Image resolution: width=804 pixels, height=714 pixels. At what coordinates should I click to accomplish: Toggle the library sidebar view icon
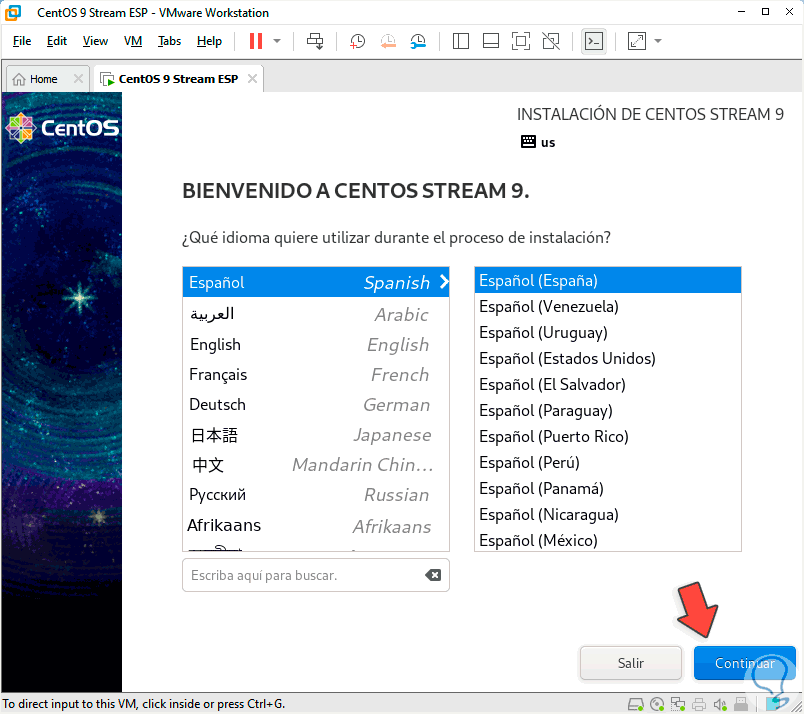coord(460,41)
